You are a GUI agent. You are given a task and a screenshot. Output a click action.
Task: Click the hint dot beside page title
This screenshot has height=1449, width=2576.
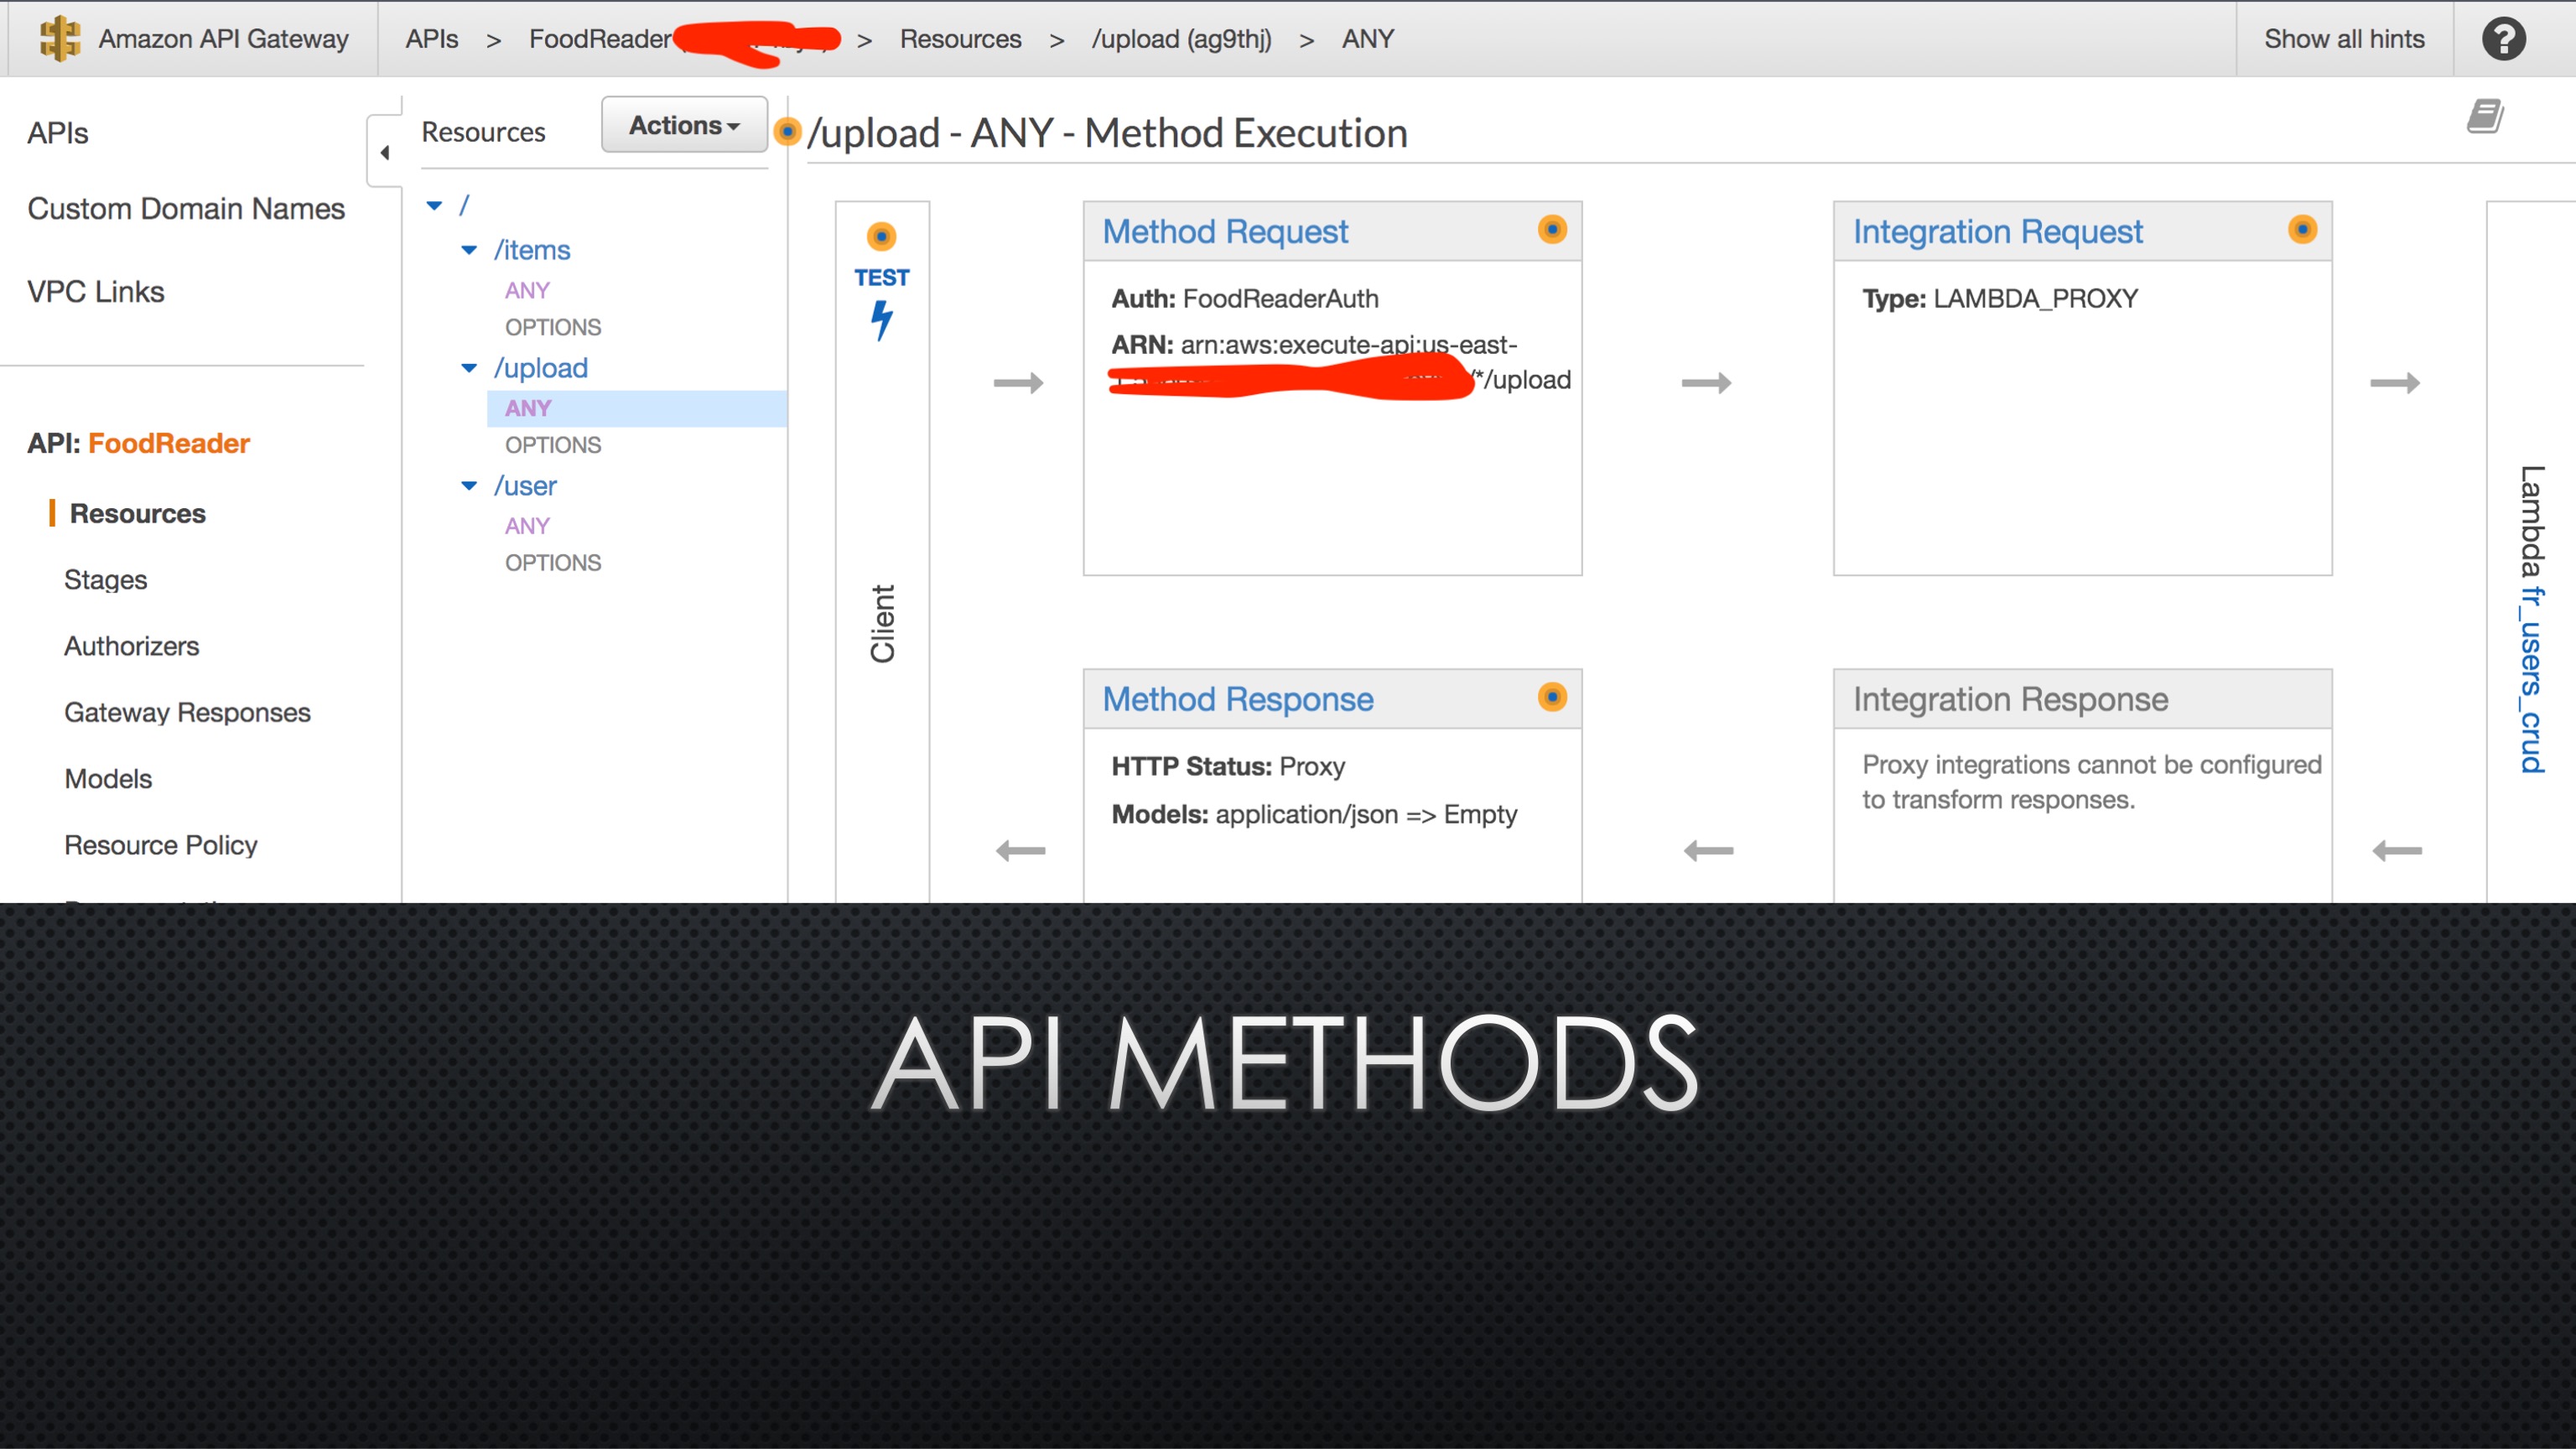[788, 131]
